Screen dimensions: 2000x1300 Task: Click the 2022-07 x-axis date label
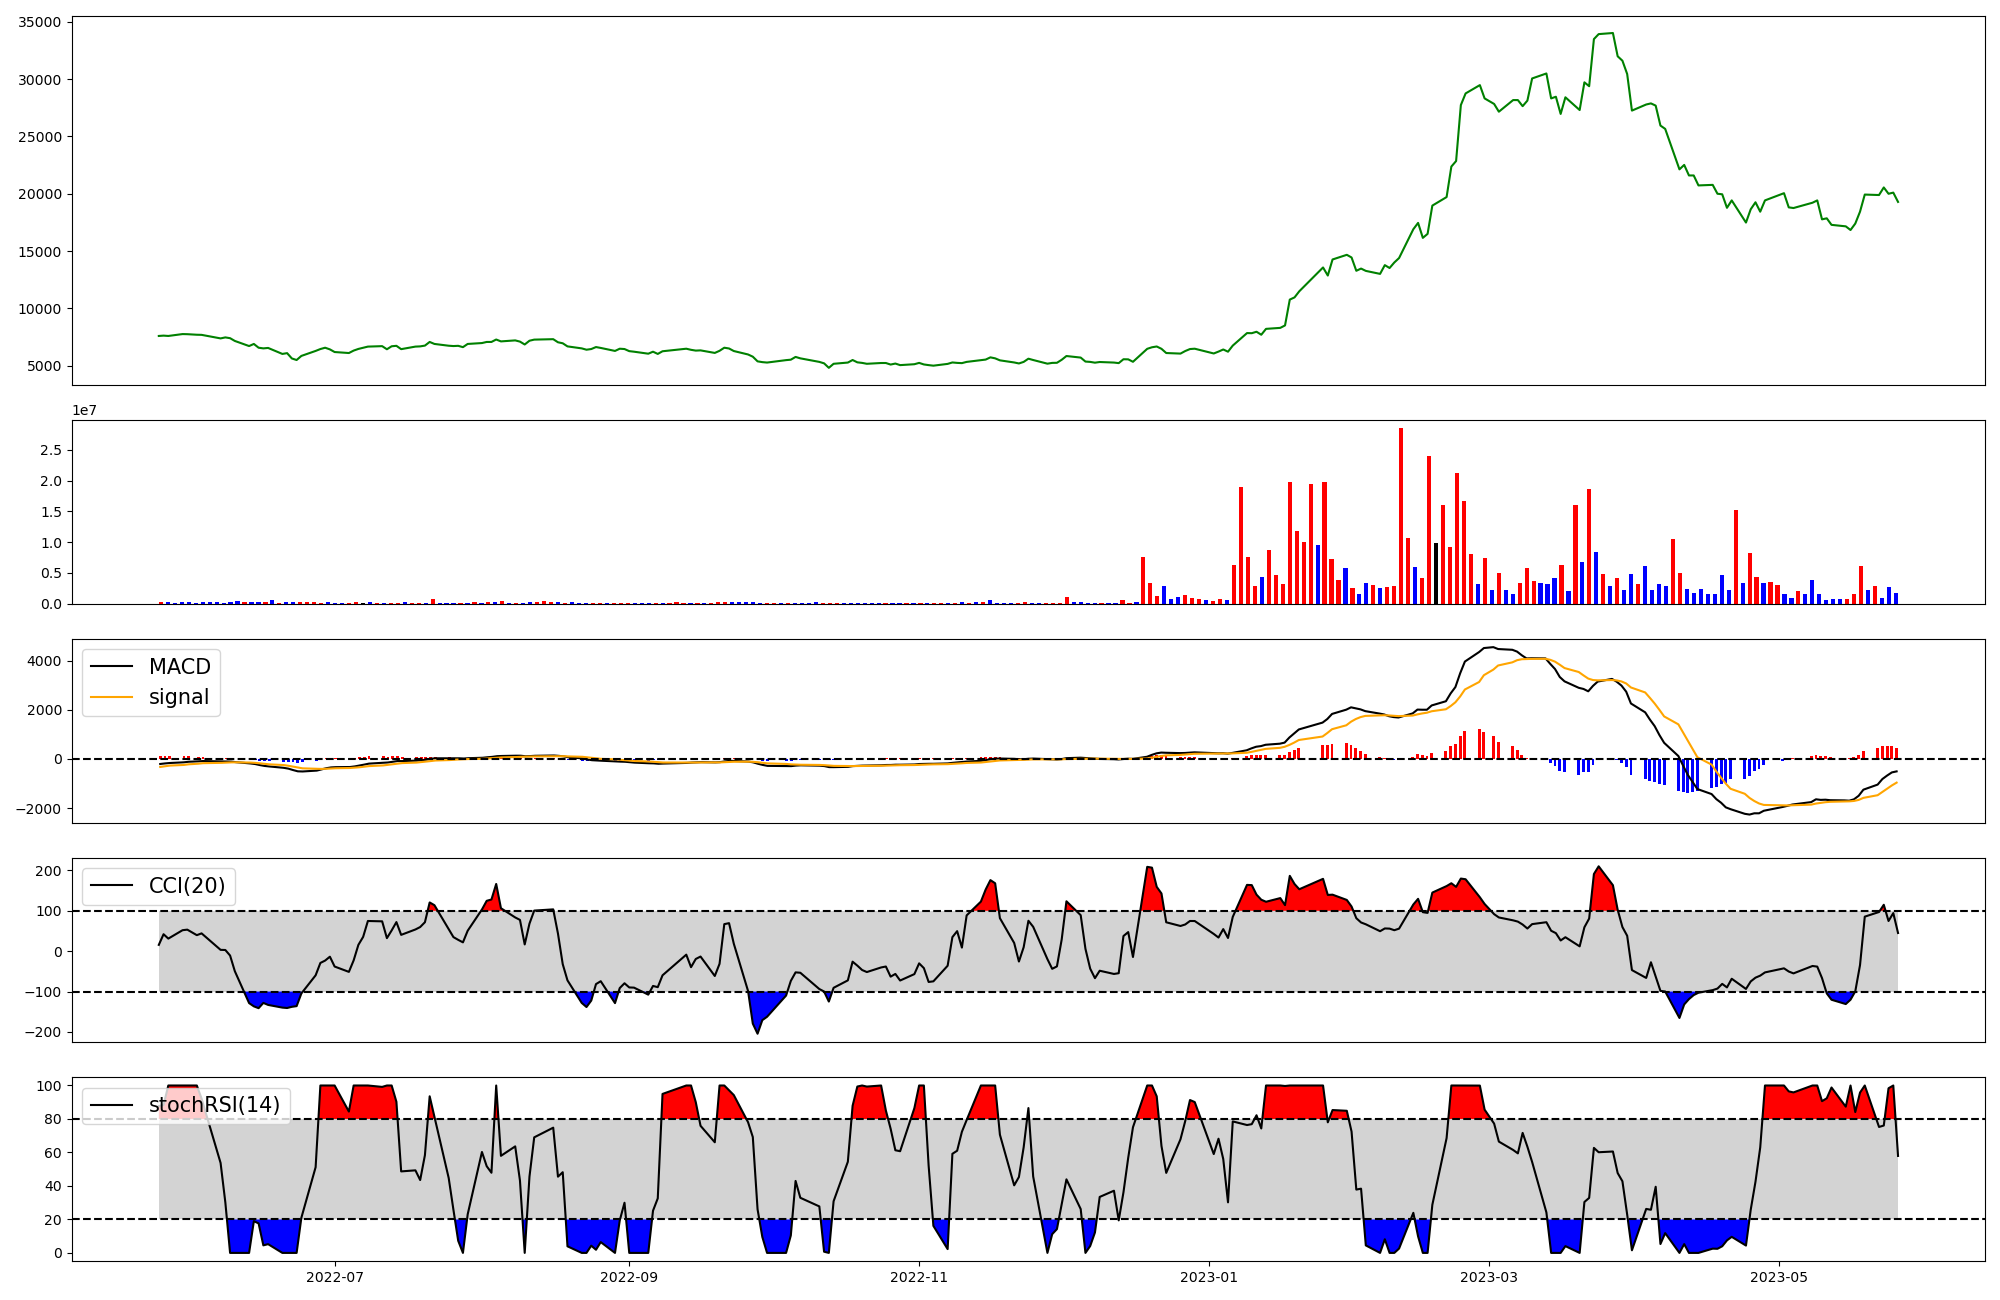point(334,1276)
